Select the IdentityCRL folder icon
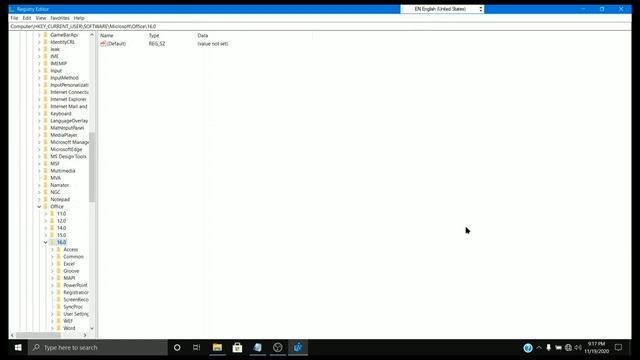 (x=46, y=42)
